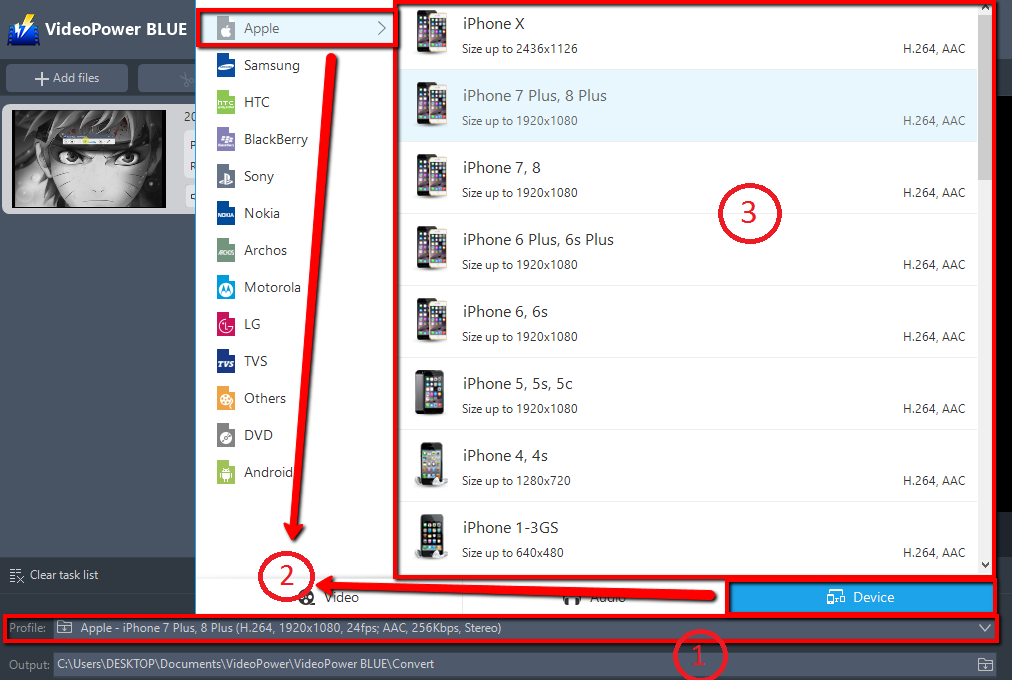The width and height of the screenshot is (1012, 680).
Task: Click the DVD category icon
Action: [226, 436]
